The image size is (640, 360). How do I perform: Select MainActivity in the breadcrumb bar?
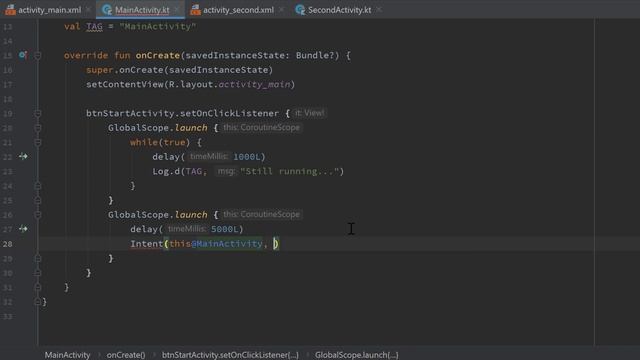[67, 355]
